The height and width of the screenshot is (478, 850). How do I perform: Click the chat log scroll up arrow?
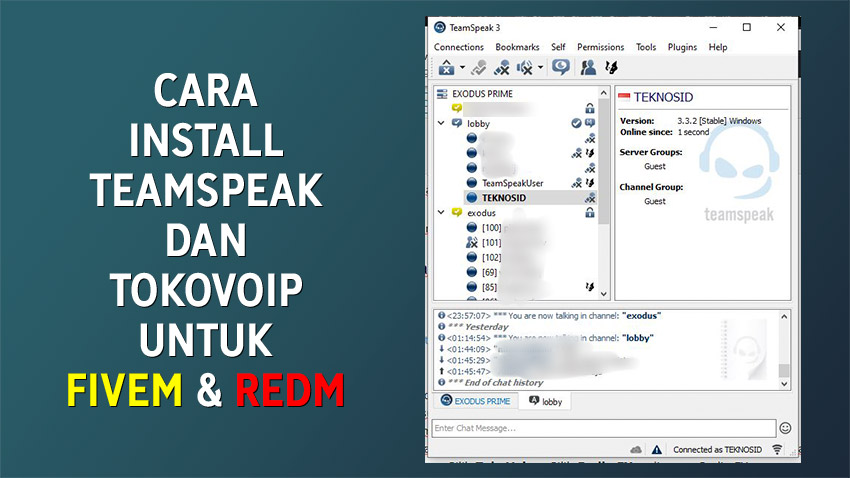click(784, 316)
